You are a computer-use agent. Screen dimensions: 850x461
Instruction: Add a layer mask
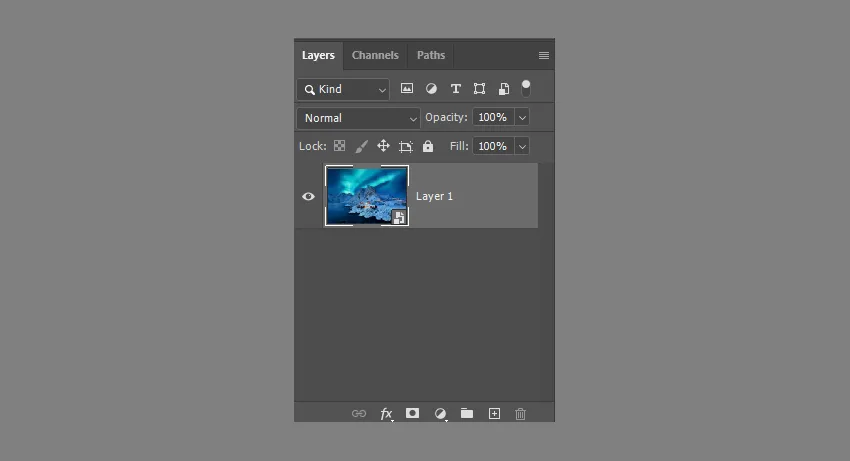coord(413,413)
